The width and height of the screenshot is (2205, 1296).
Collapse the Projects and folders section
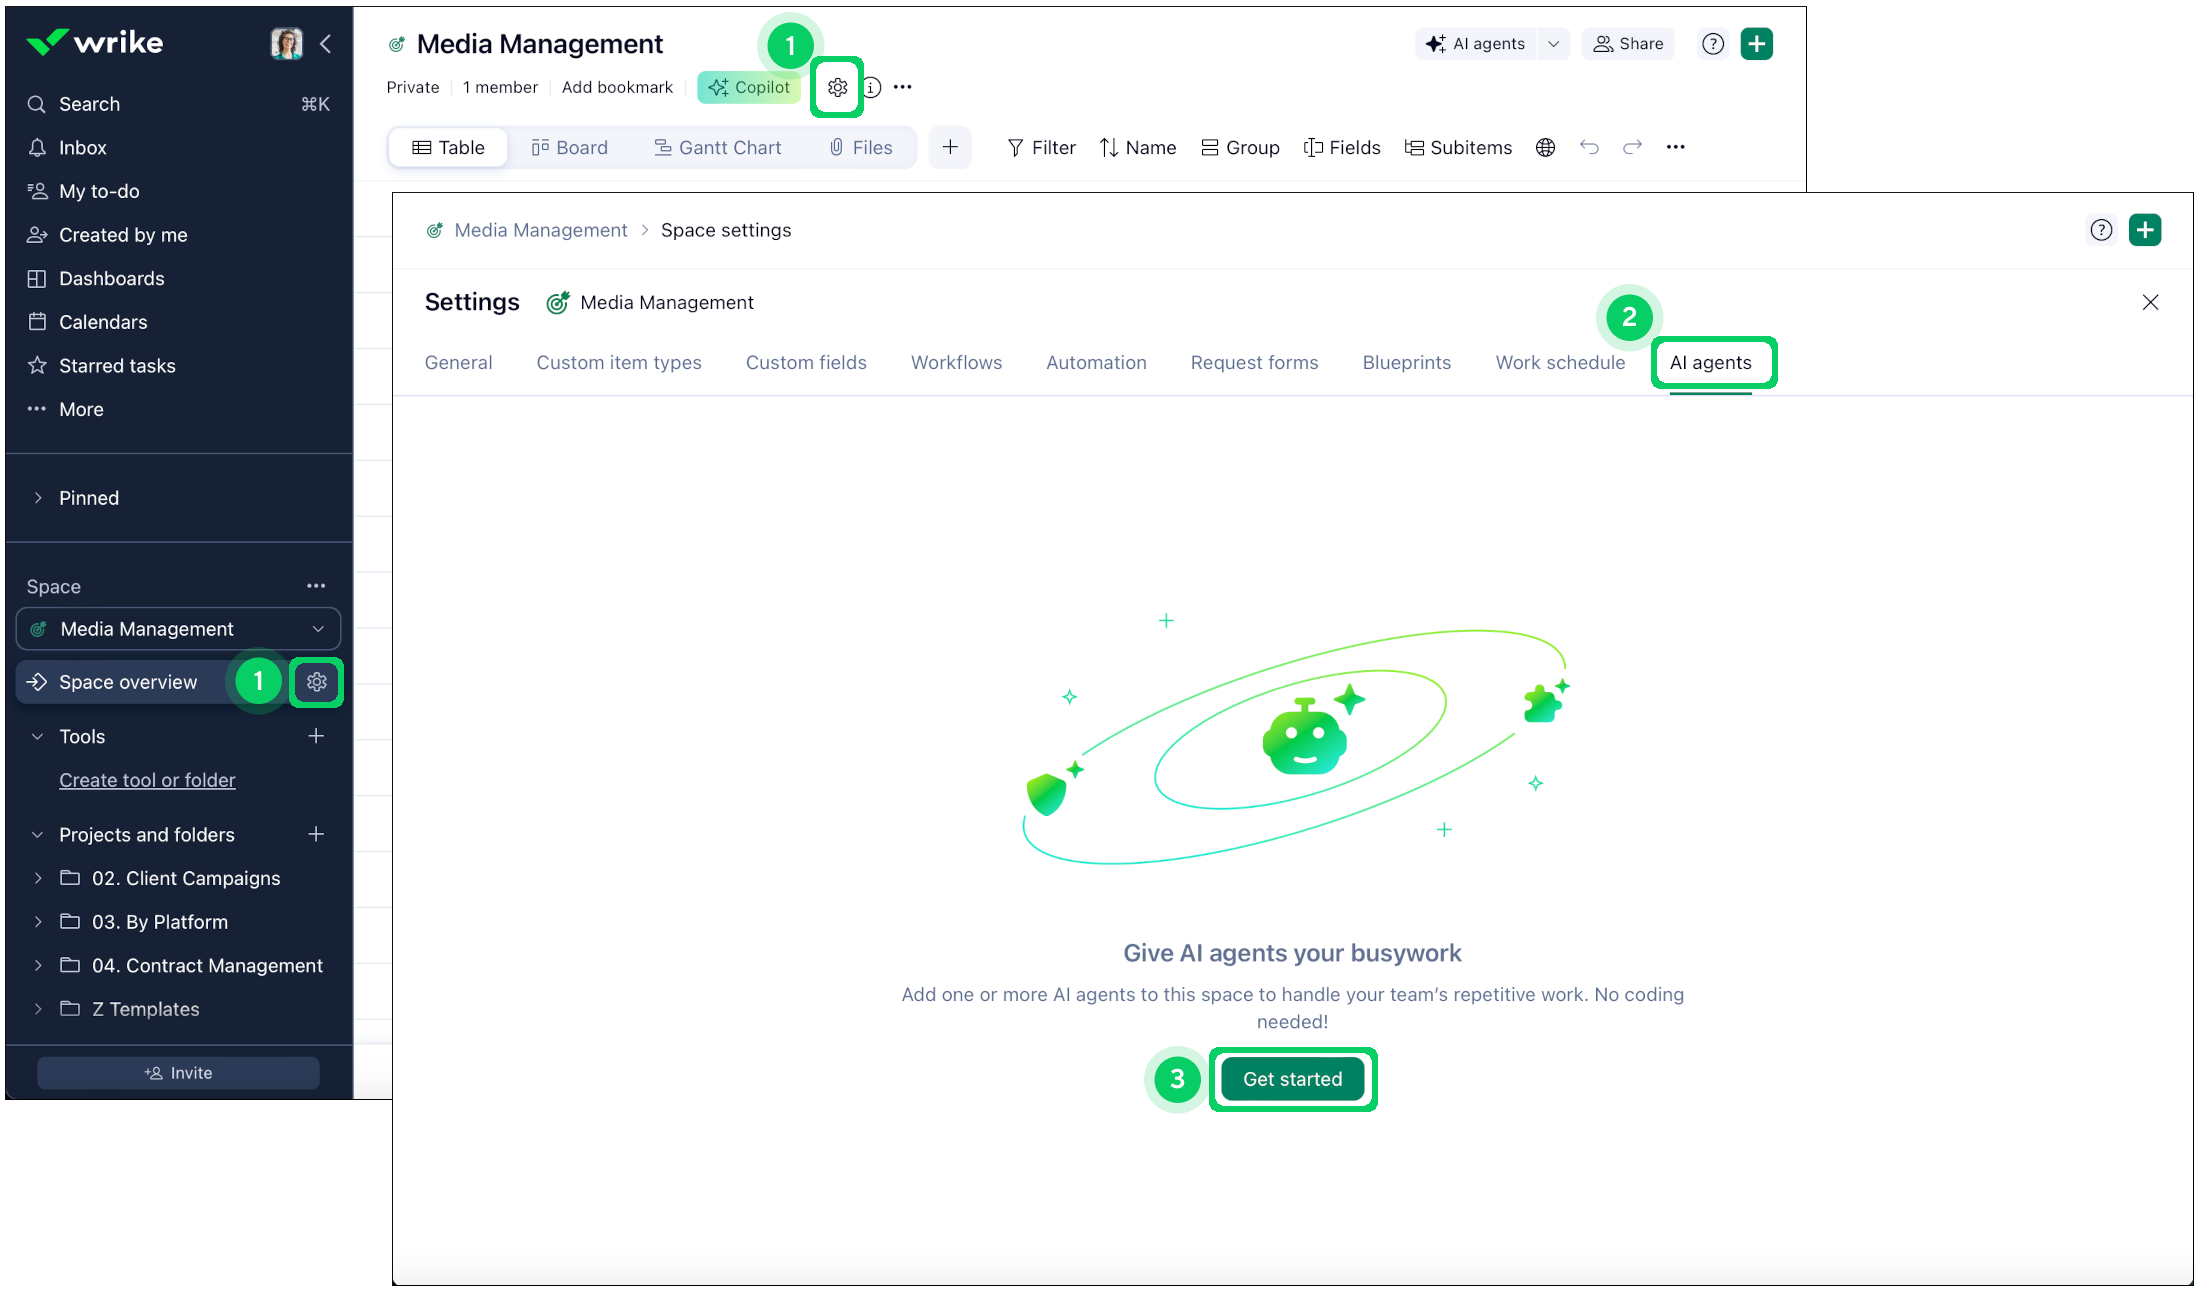click(x=38, y=835)
